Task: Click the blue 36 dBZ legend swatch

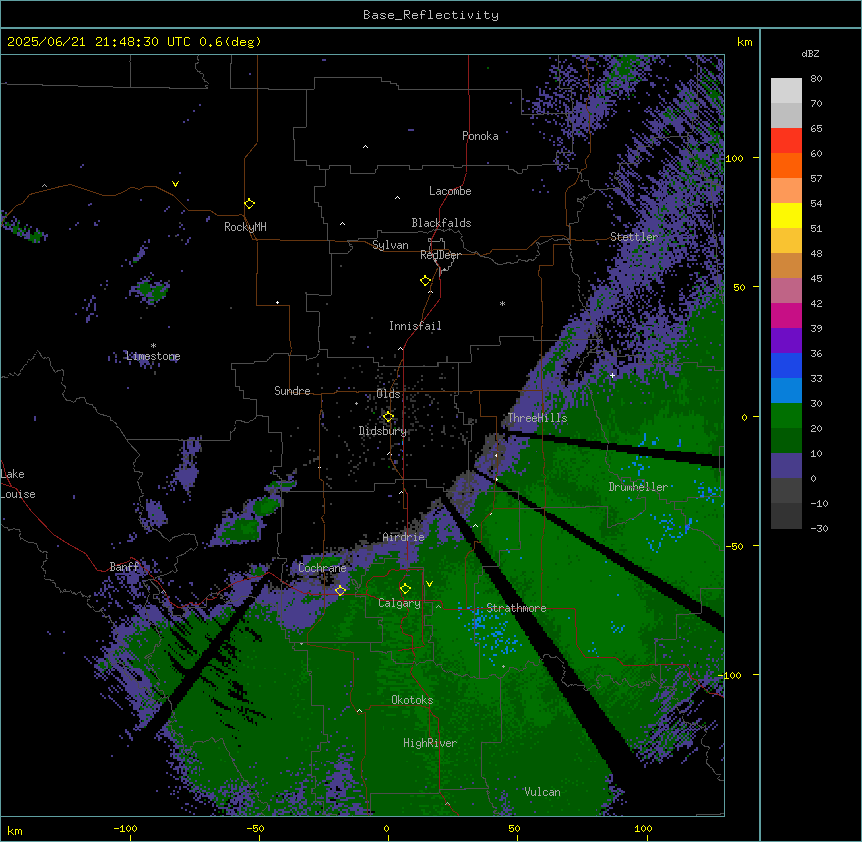Action: coord(786,365)
